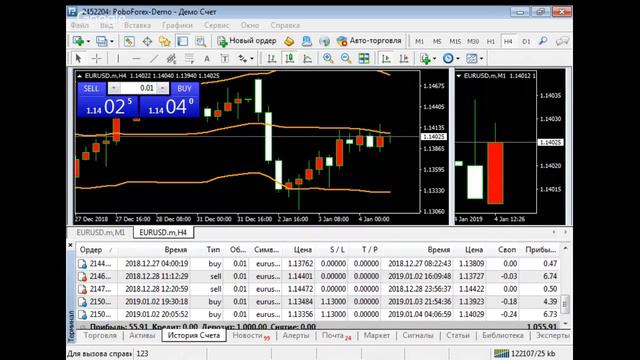This screenshot has height=360, width=640.
Task: Open the new chart dropdown arrow
Action: click(88, 41)
